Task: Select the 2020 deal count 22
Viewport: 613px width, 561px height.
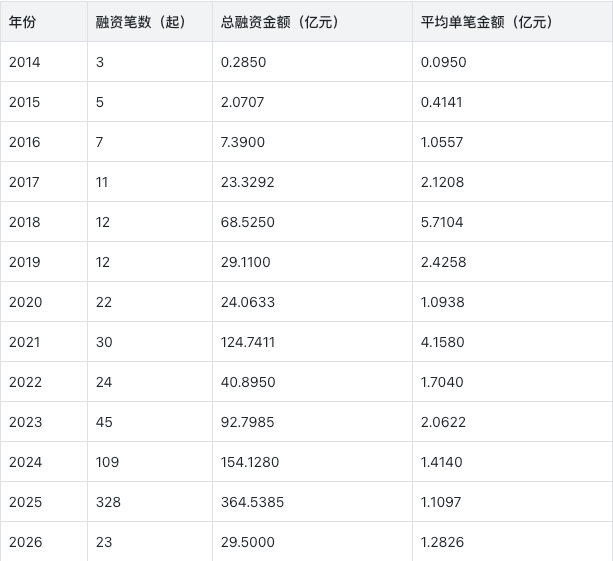Action: 104,302
